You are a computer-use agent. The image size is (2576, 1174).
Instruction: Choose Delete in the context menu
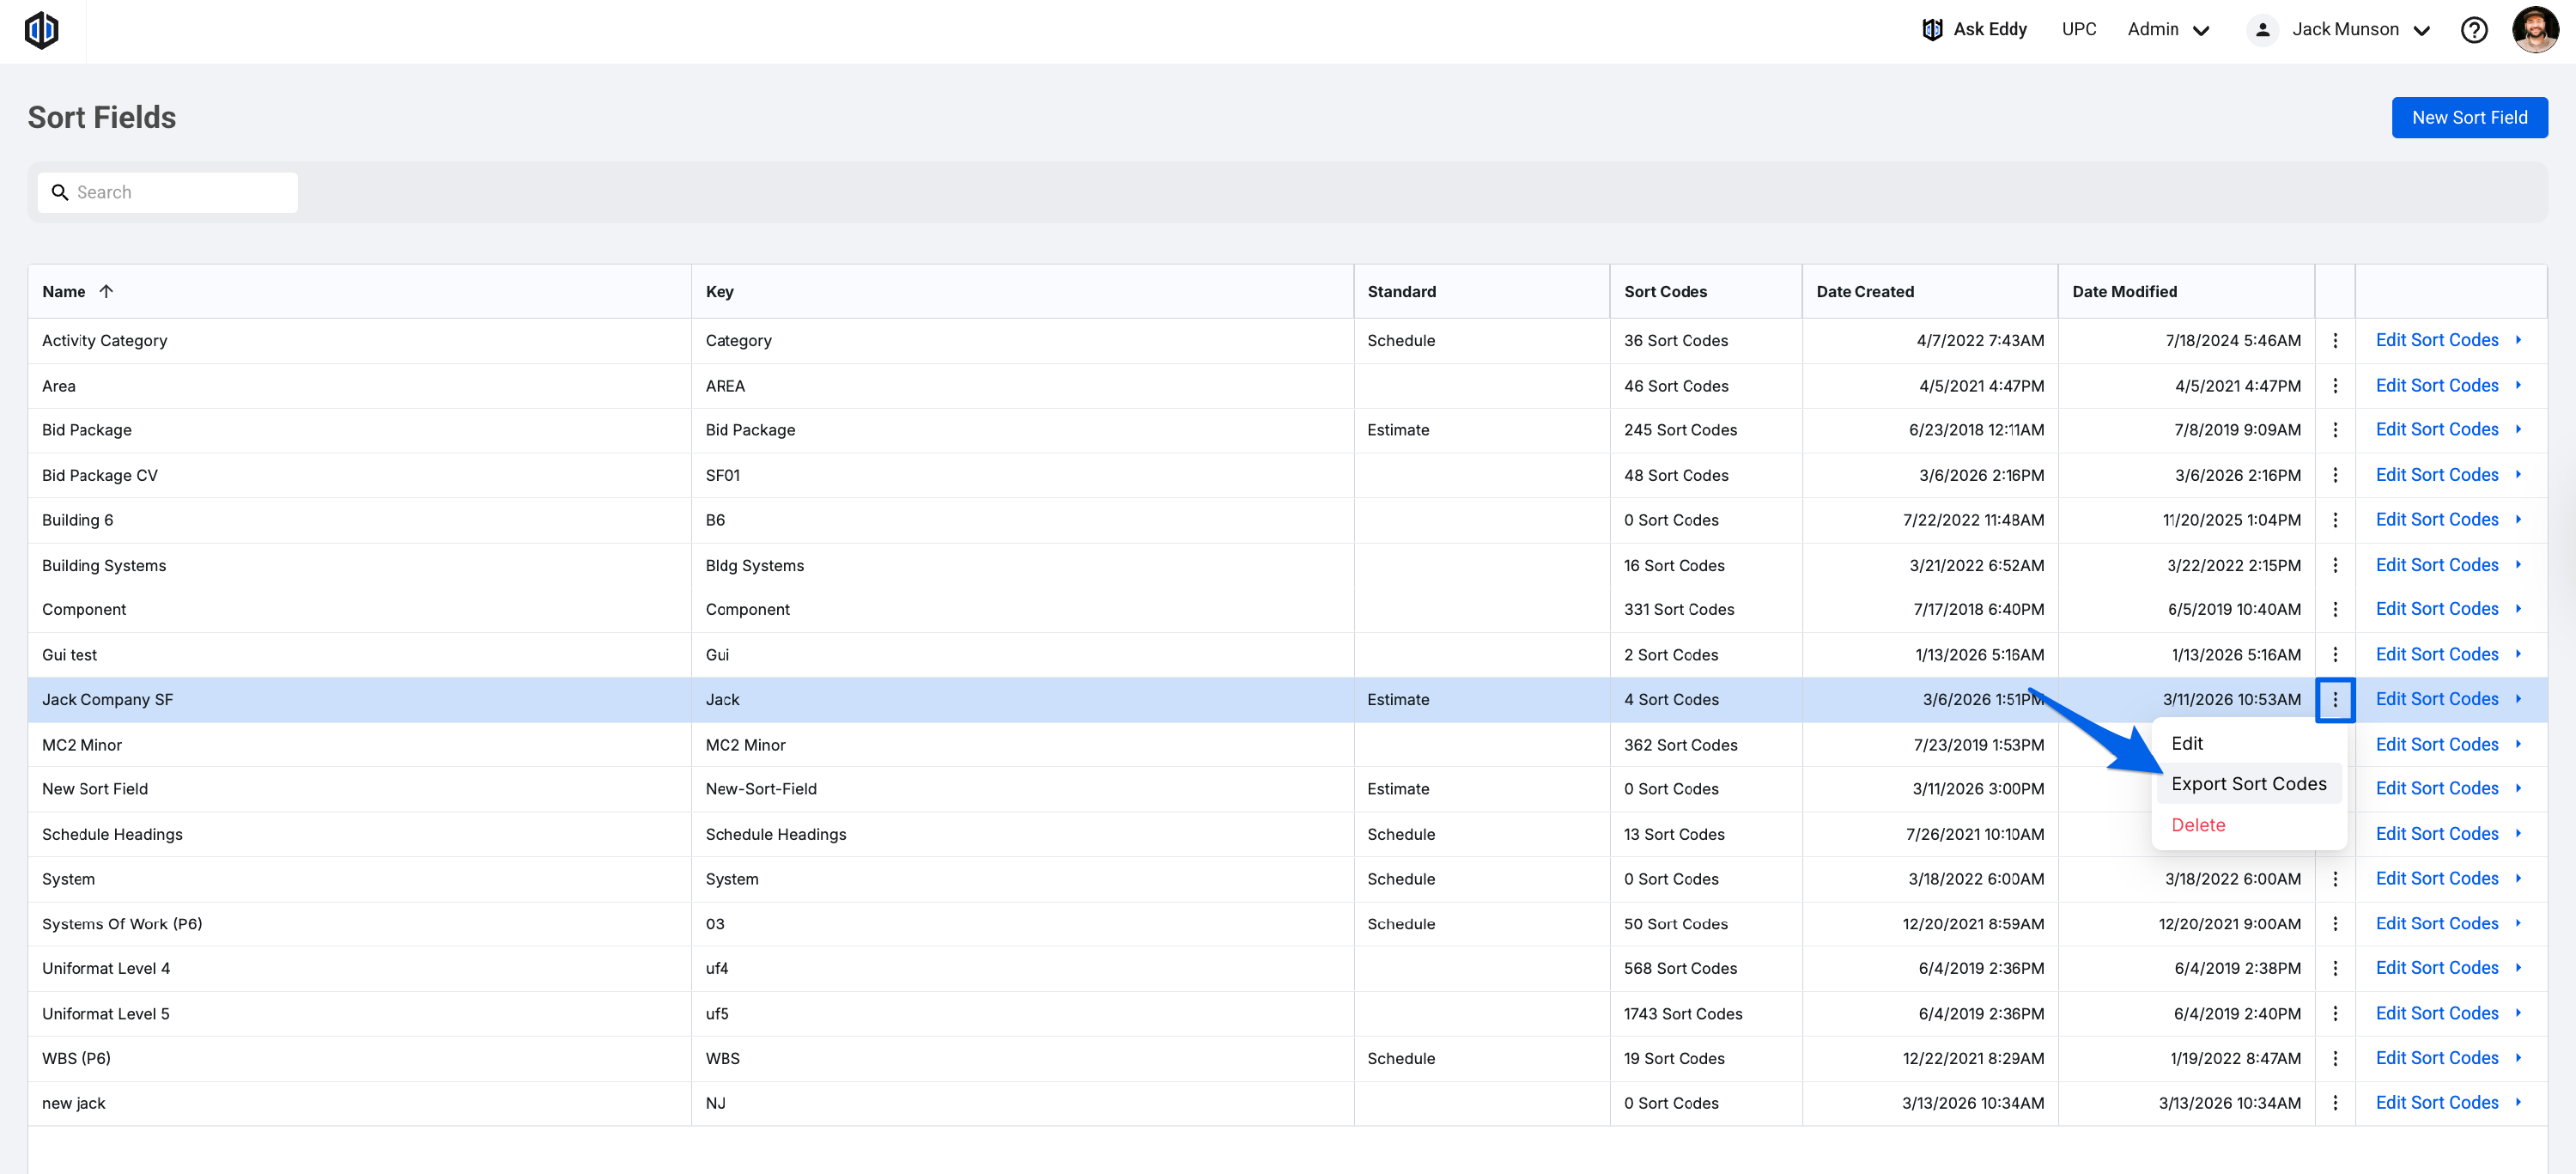pos(2198,825)
